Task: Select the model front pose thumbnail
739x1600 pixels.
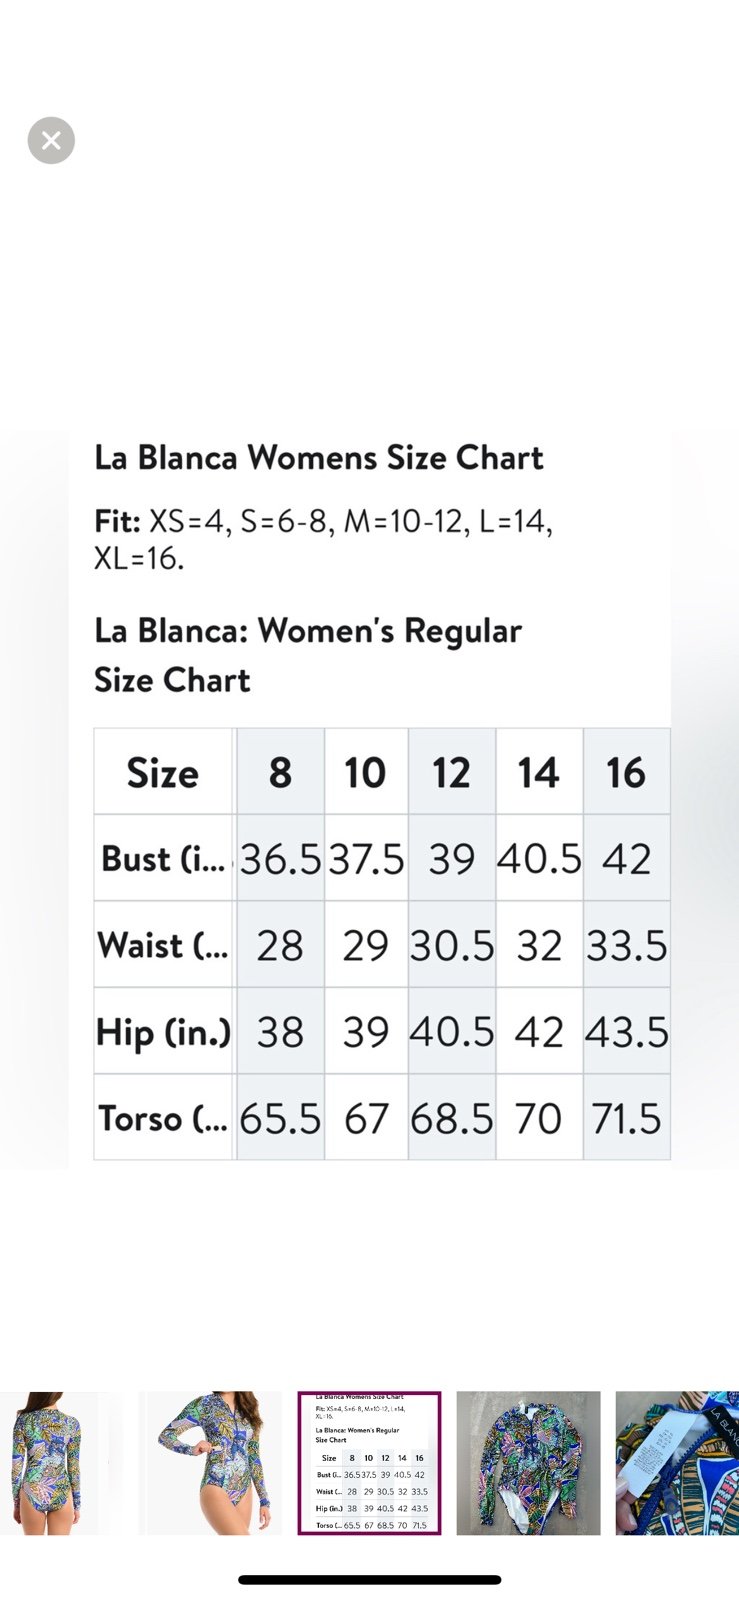Action: (x=210, y=1463)
